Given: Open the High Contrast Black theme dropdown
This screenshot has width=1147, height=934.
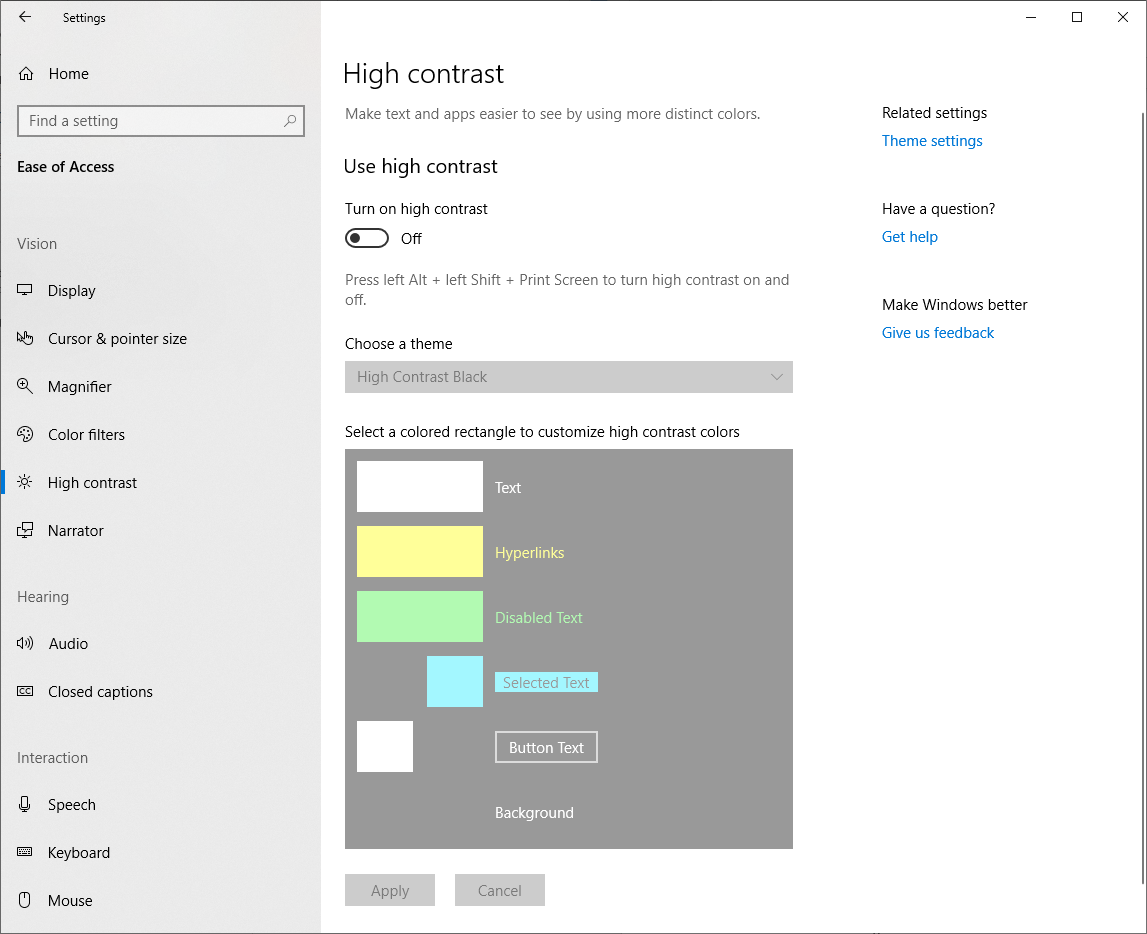Looking at the screenshot, I should coord(568,377).
